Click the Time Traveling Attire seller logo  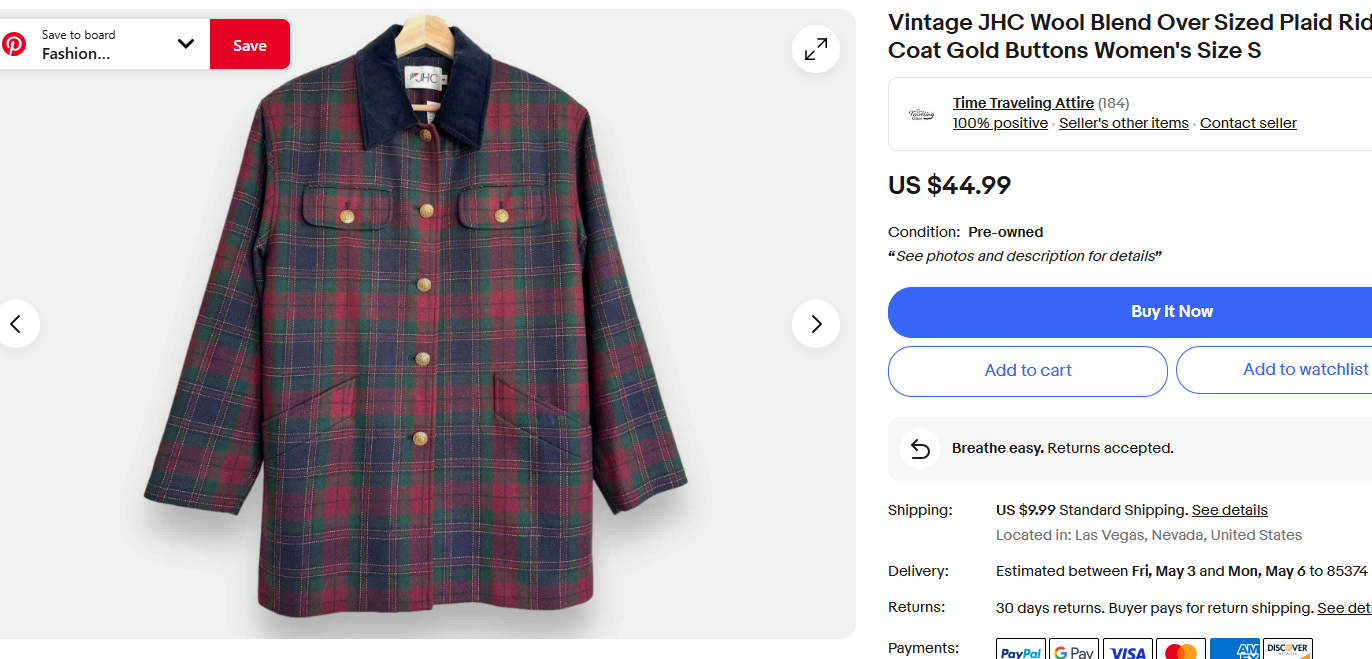(x=921, y=114)
